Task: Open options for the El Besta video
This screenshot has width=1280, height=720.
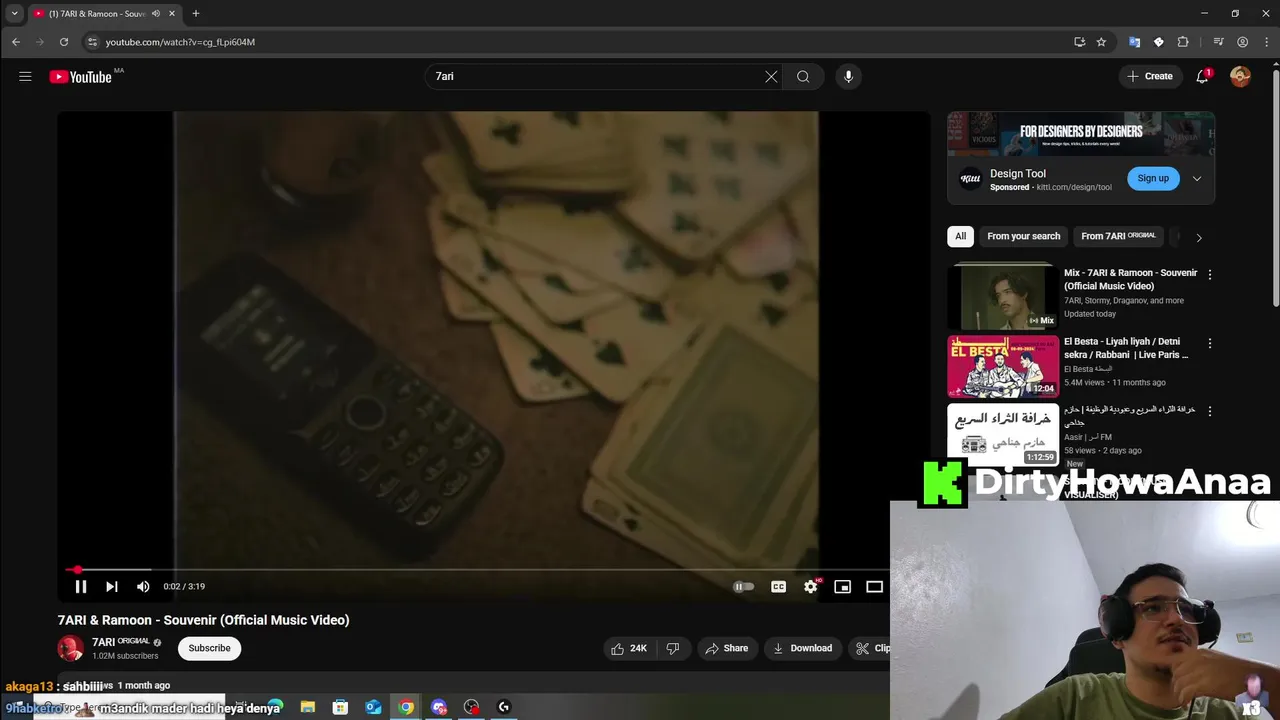Action: (1210, 343)
